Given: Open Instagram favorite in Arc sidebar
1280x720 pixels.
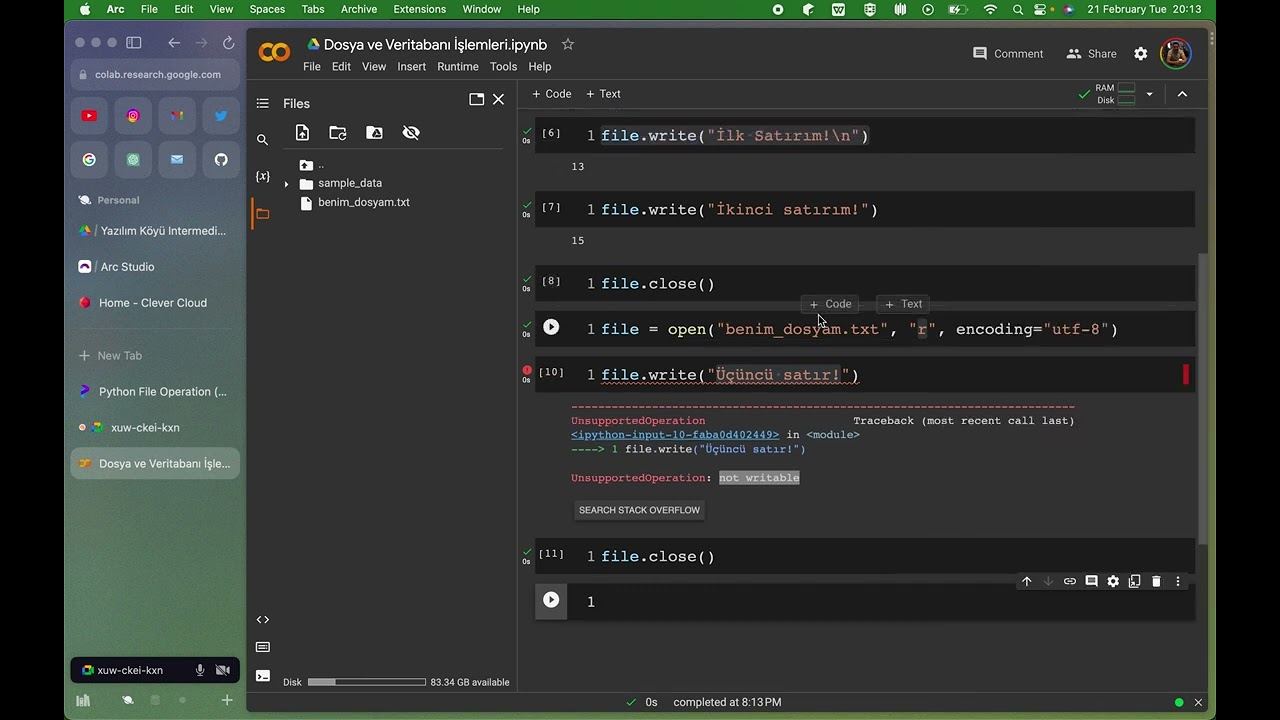Looking at the screenshot, I should (x=133, y=116).
